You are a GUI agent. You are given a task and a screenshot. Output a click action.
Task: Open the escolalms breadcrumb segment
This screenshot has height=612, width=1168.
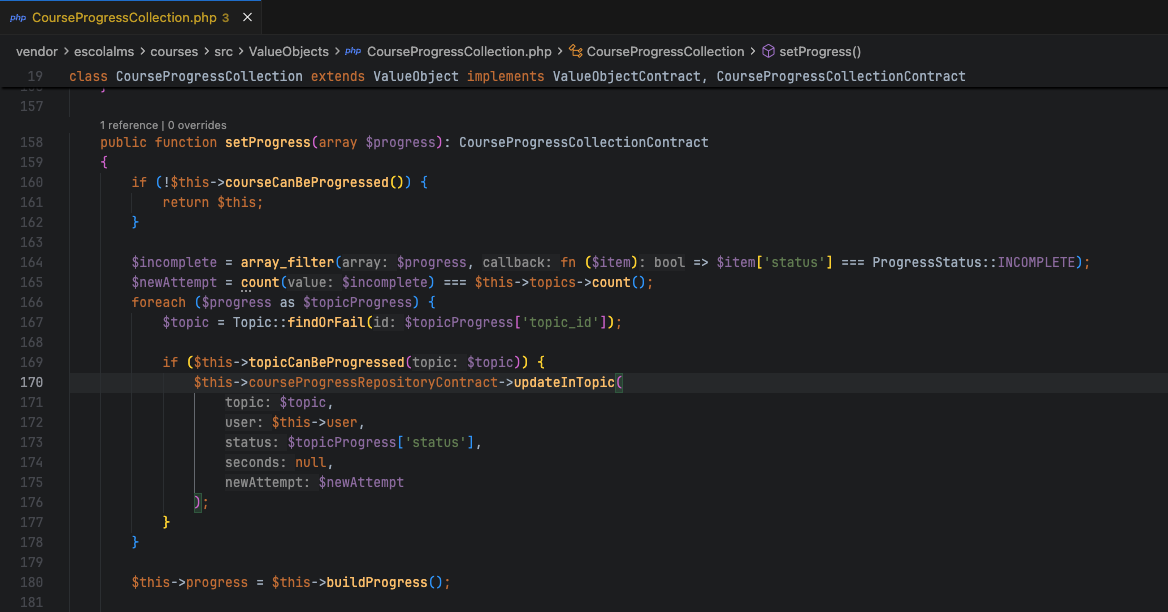pyautogui.click(x=106, y=51)
